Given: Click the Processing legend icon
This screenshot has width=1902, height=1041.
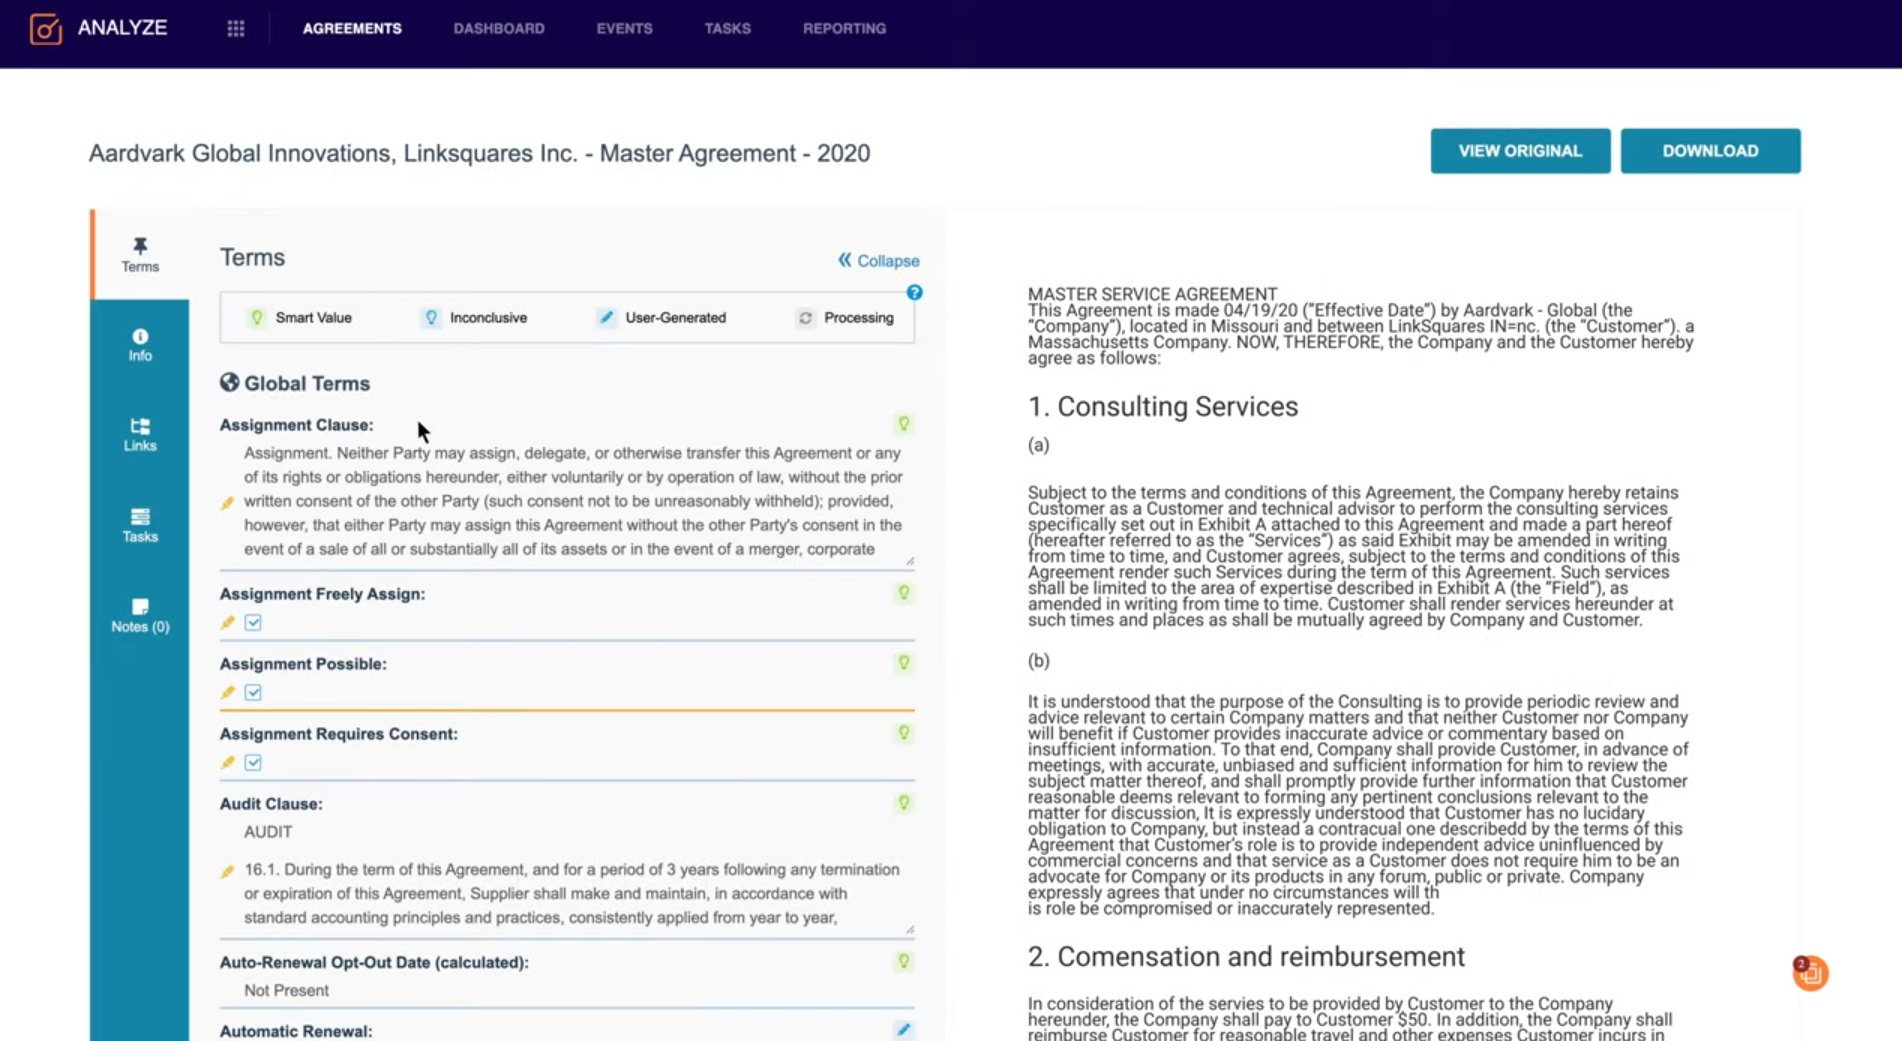Looking at the screenshot, I should tap(805, 318).
